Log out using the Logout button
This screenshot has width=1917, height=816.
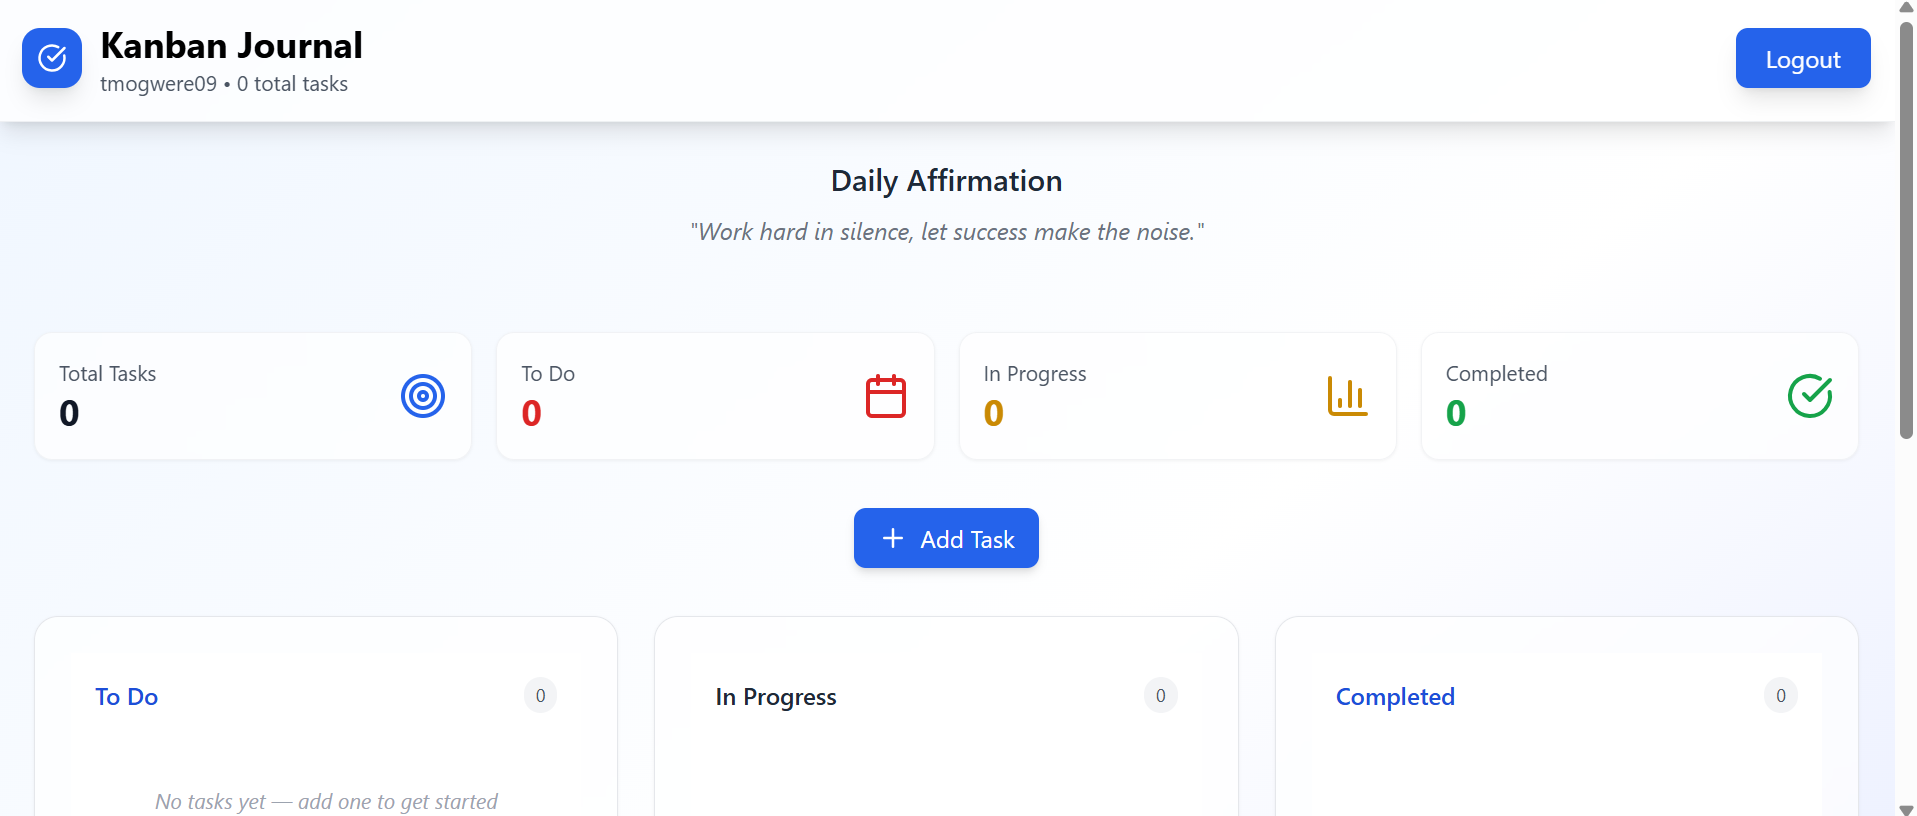tap(1803, 58)
